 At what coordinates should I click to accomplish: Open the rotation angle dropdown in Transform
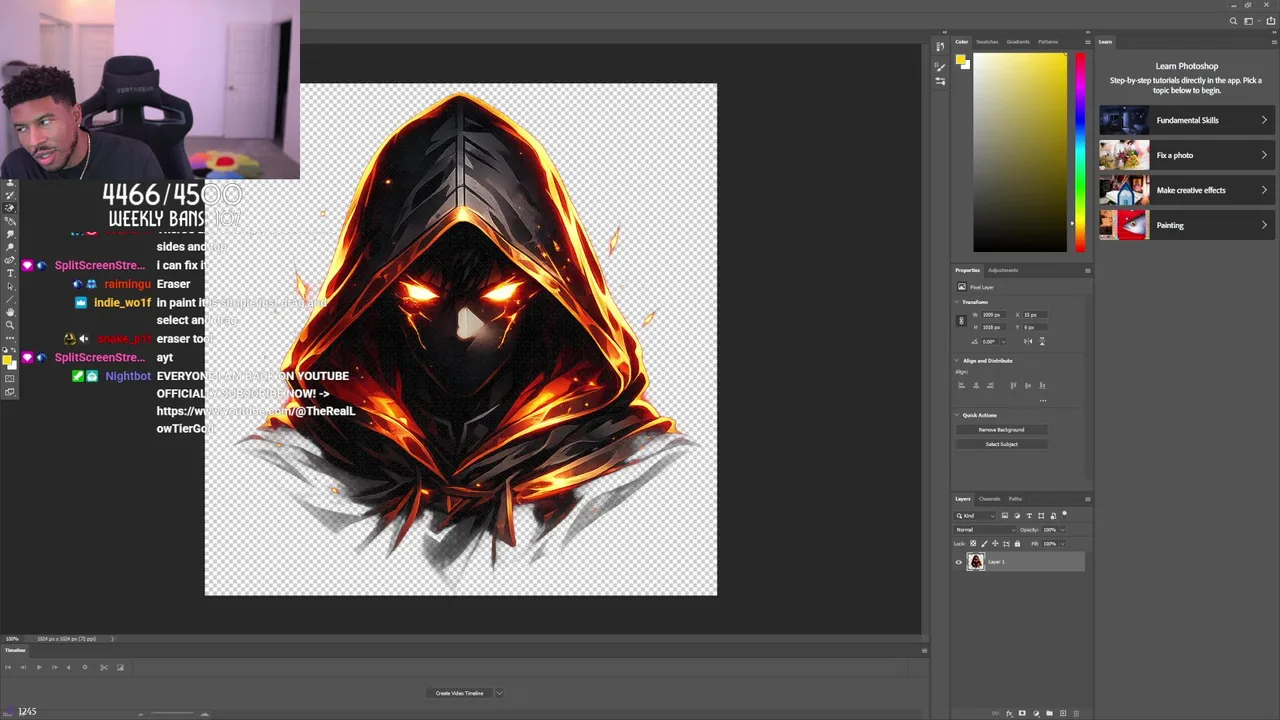pos(1004,341)
